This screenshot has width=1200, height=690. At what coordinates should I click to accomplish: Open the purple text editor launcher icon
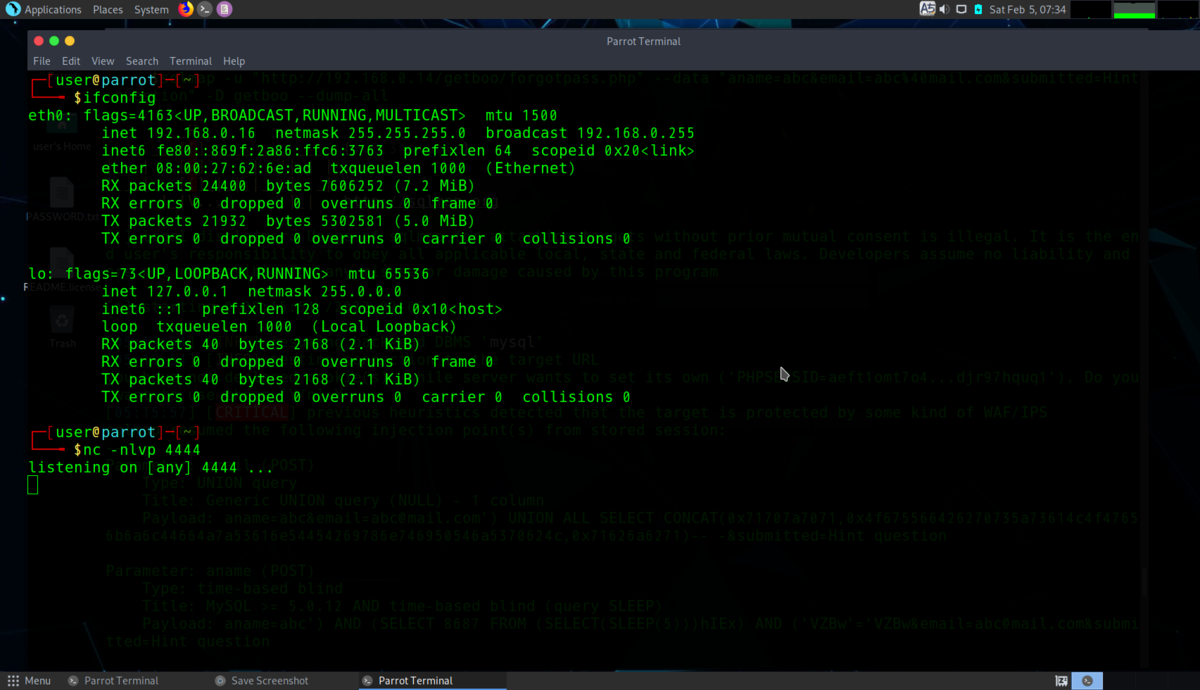(x=224, y=9)
